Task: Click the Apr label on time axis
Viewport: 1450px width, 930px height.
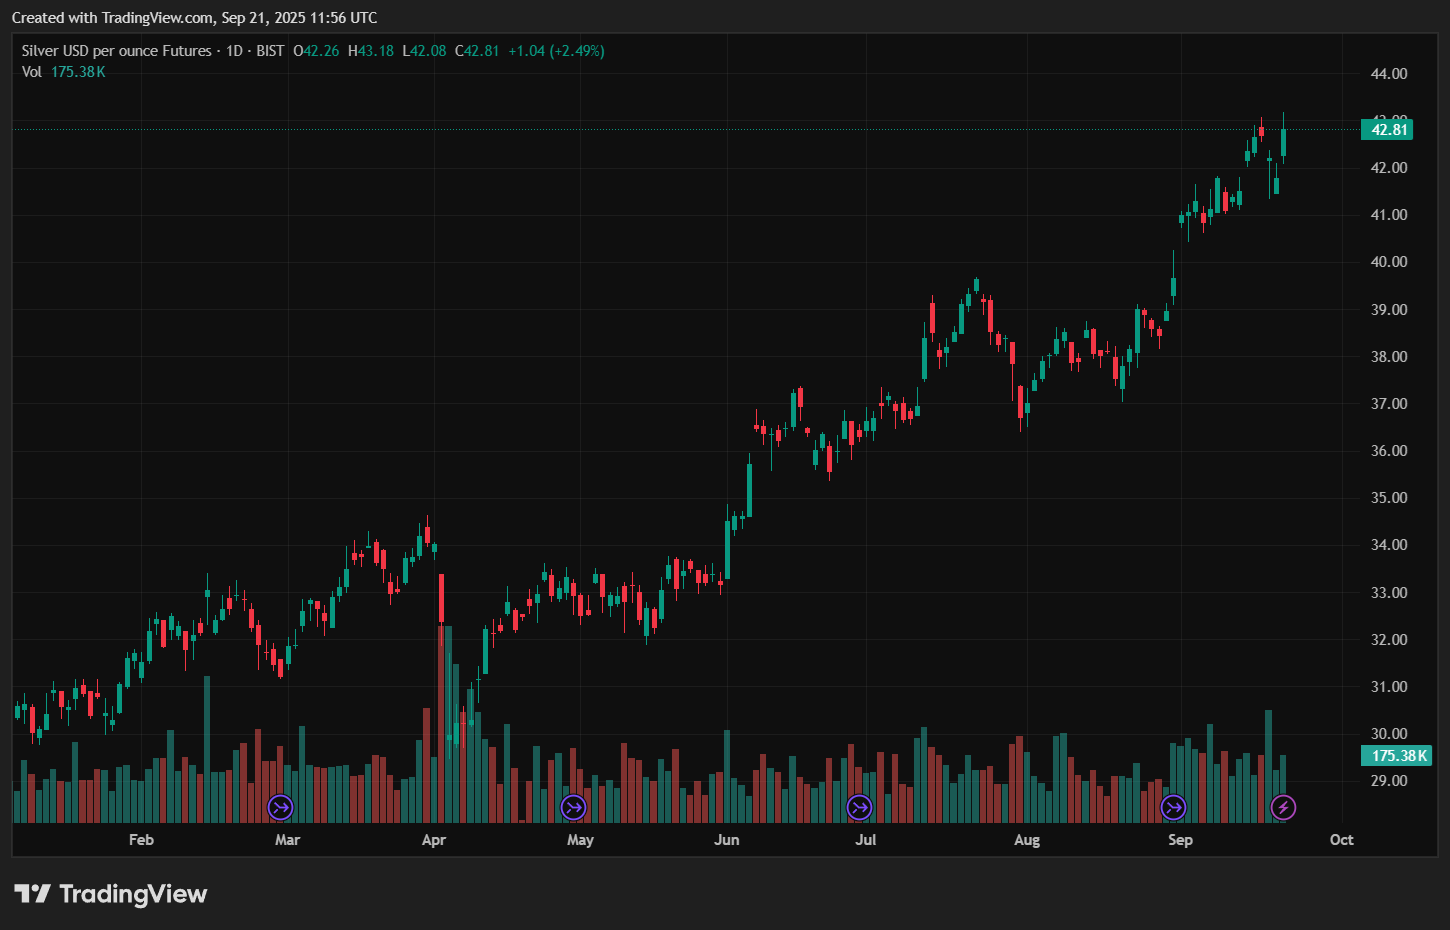Action: point(433,840)
